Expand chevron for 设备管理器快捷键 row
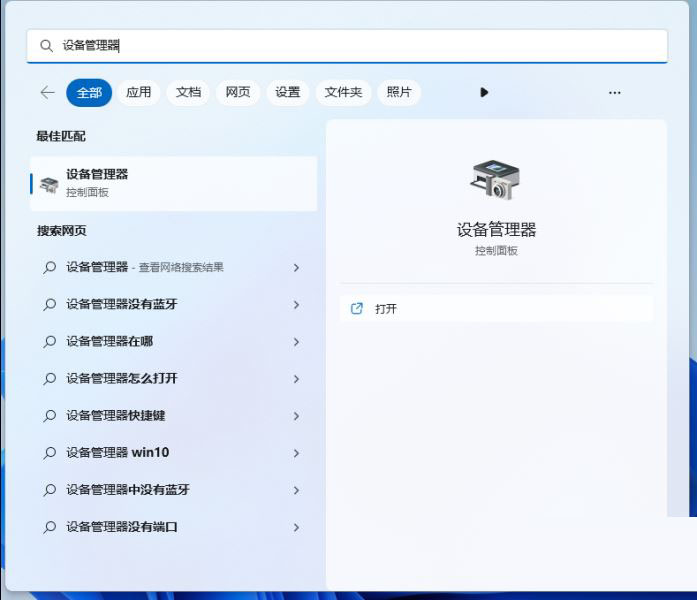697x600 pixels. (296, 416)
